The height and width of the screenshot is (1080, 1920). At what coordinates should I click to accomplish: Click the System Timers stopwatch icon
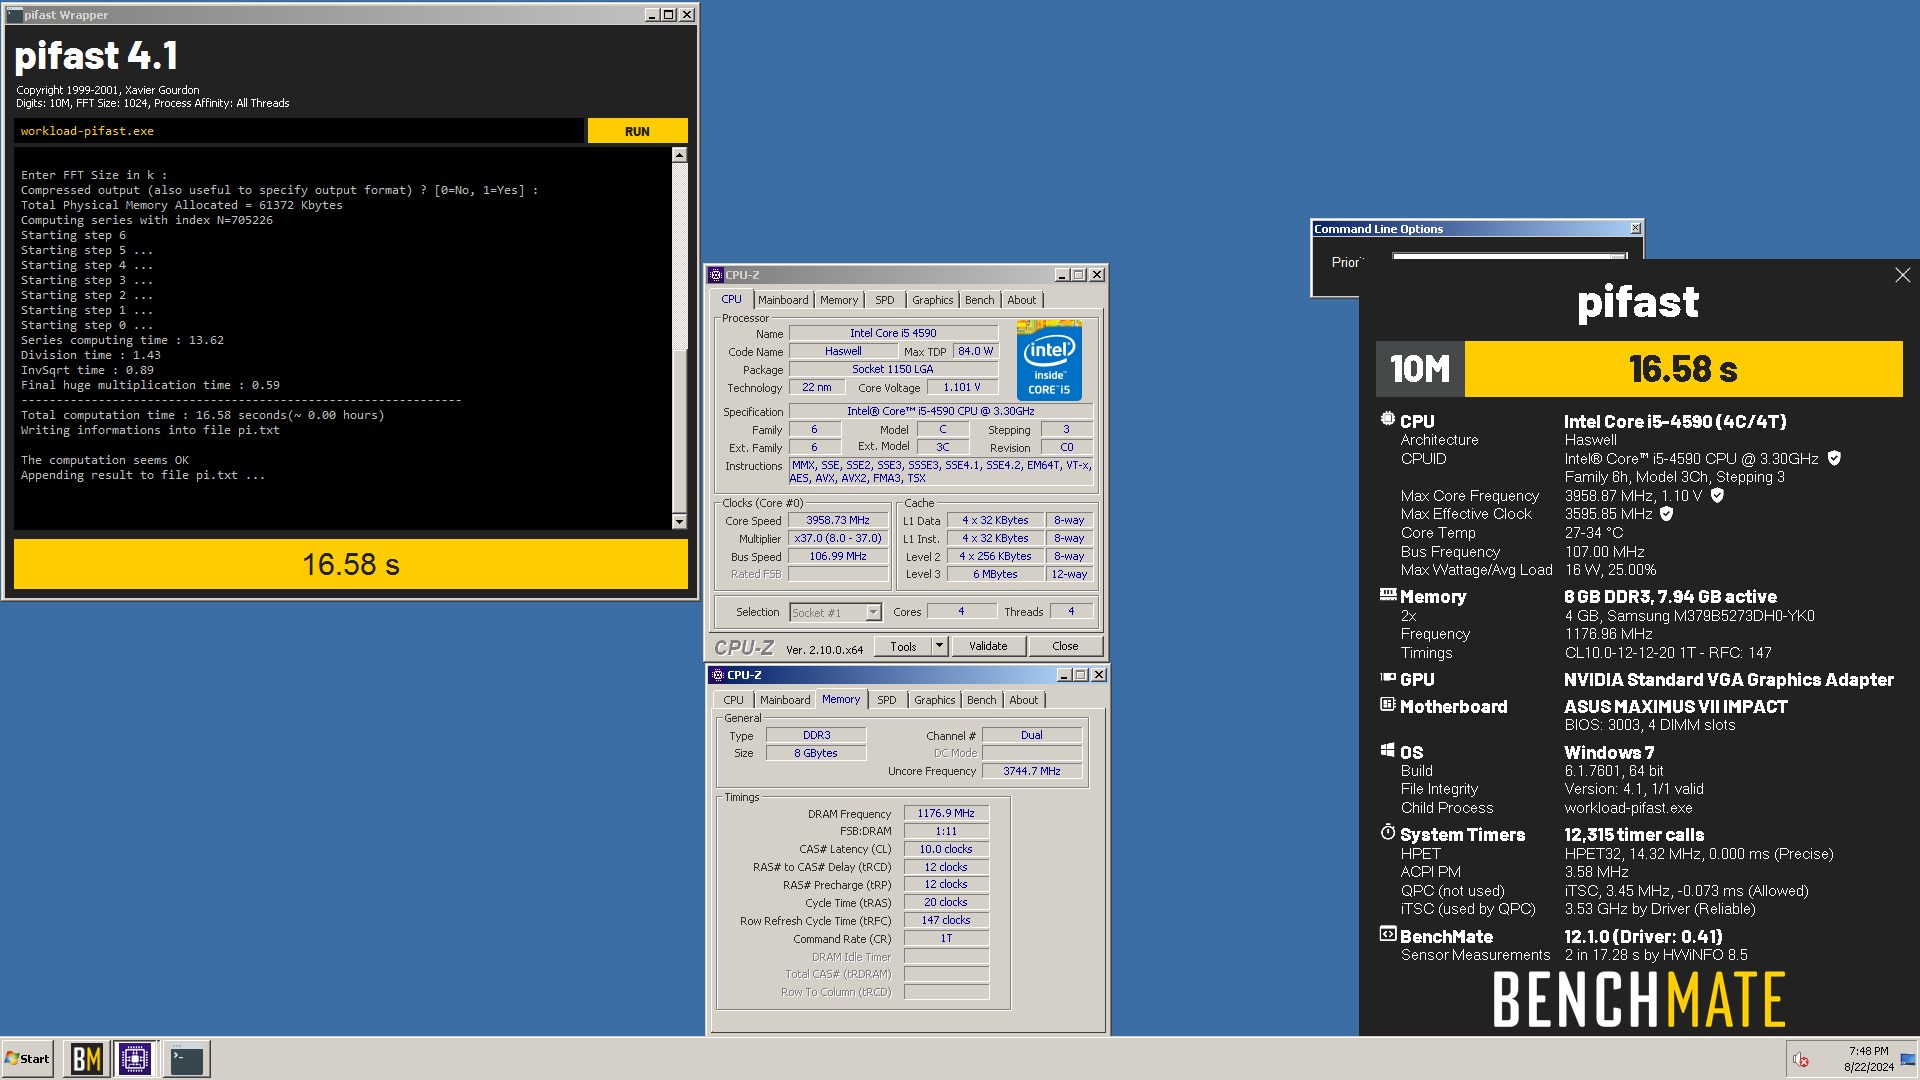1387,832
